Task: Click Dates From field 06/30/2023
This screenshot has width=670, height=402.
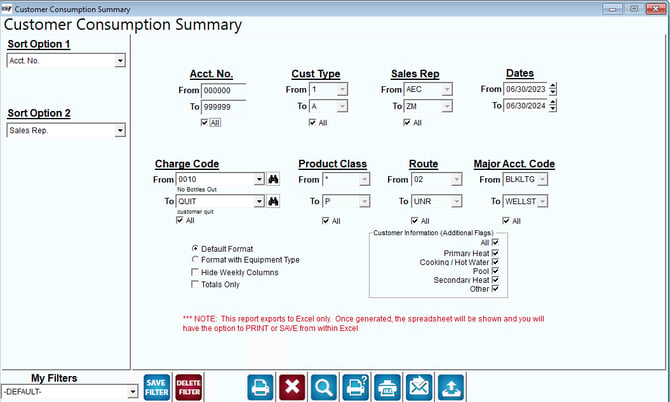Action: (526, 89)
